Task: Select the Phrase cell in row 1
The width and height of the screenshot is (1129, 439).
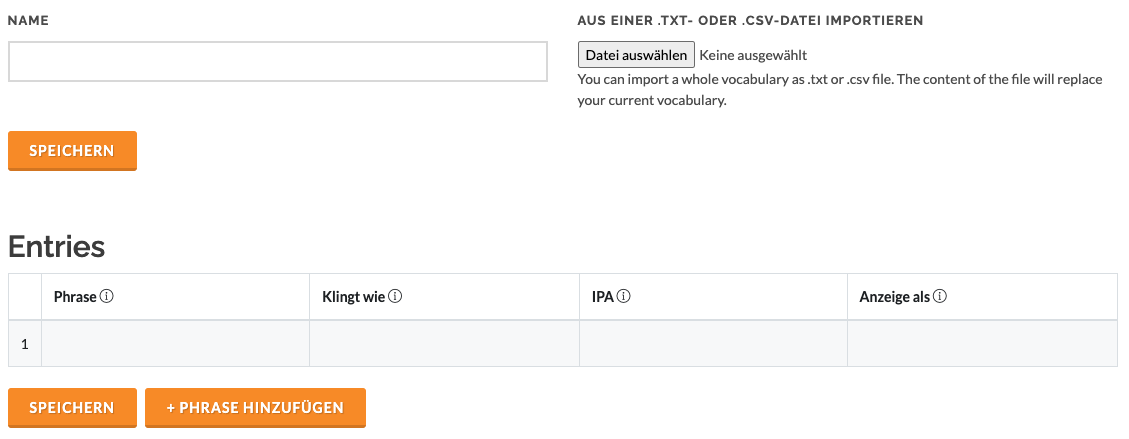Action: pos(176,344)
